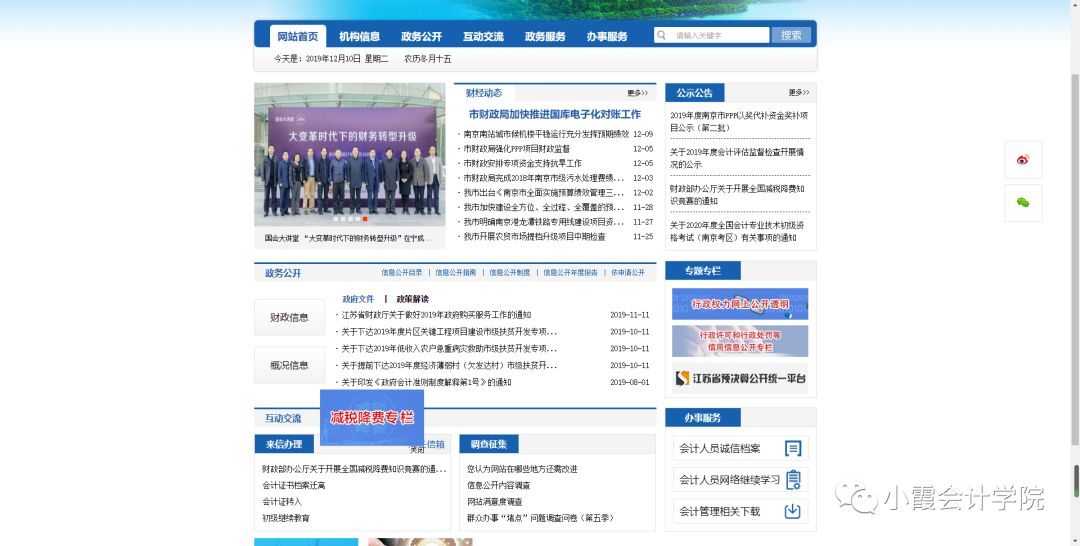Viewport: 1080px width, 546px height.
Task: Open 关于印发《政府会计准则制度解释第1号》的通知
Action: (x=426, y=382)
